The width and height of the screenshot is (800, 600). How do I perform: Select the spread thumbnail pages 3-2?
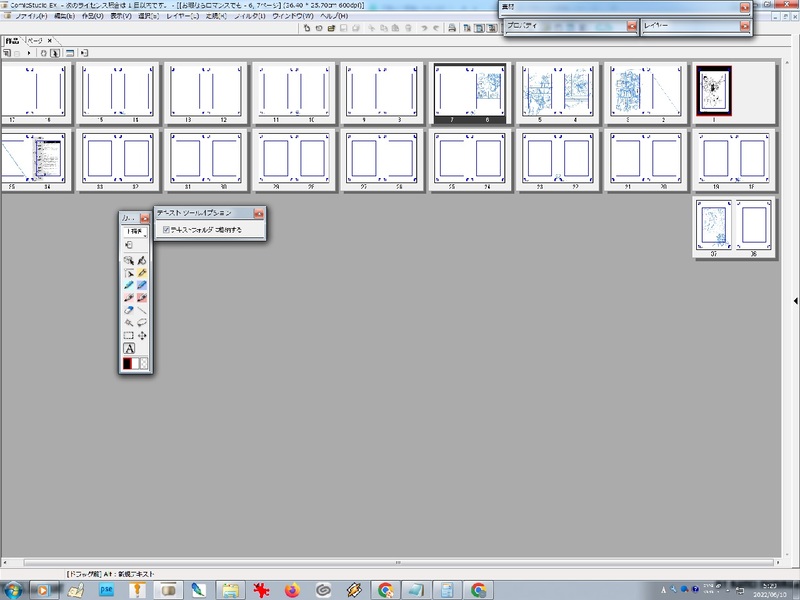[646, 93]
